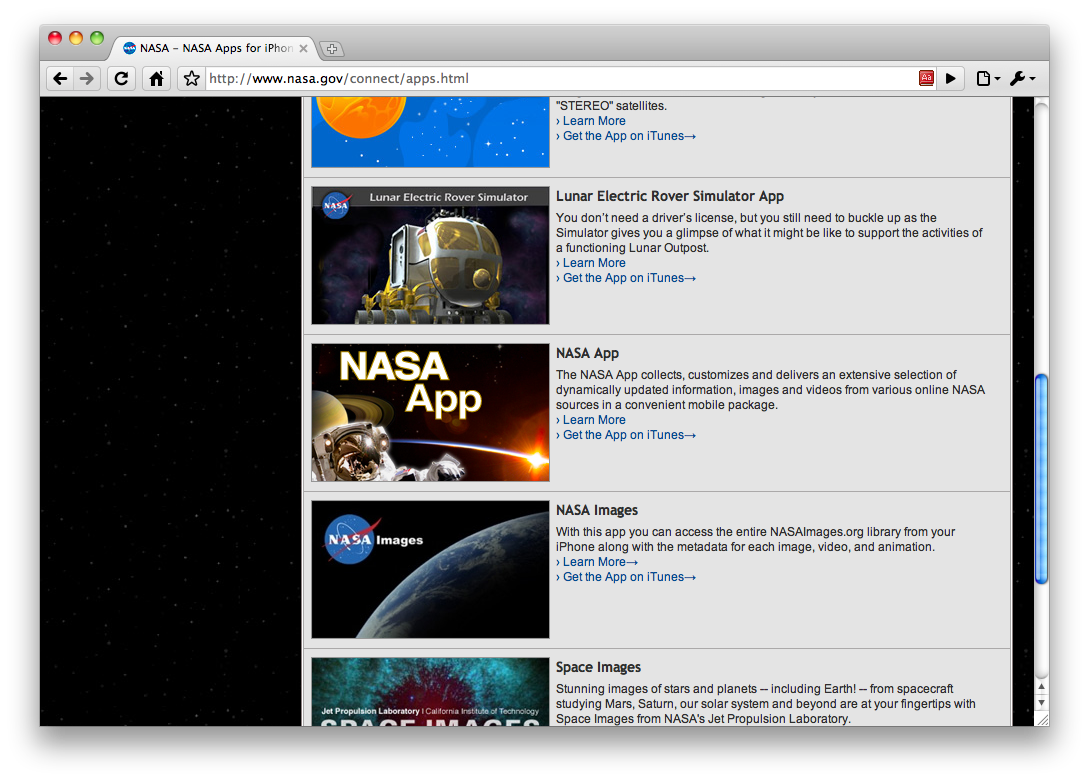1089x781 pixels.
Task: Go to the home page icon
Action: pos(156,78)
